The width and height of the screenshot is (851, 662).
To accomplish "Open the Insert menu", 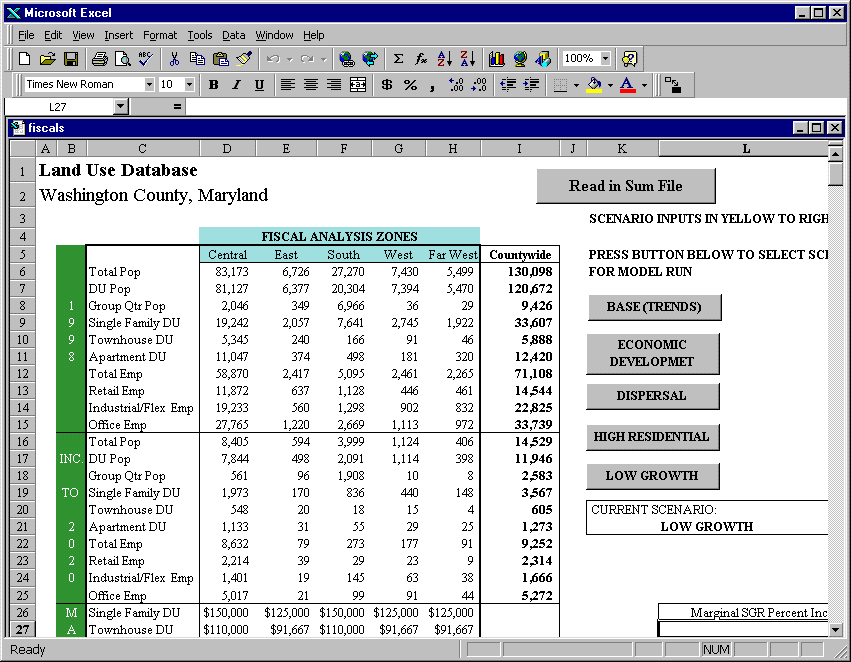I will point(118,35).
